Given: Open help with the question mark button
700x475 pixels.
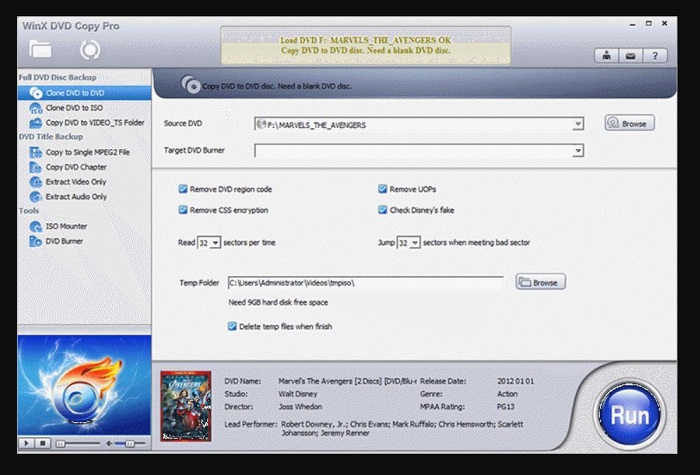Looking at the screenshot, I should pos(655,56).
